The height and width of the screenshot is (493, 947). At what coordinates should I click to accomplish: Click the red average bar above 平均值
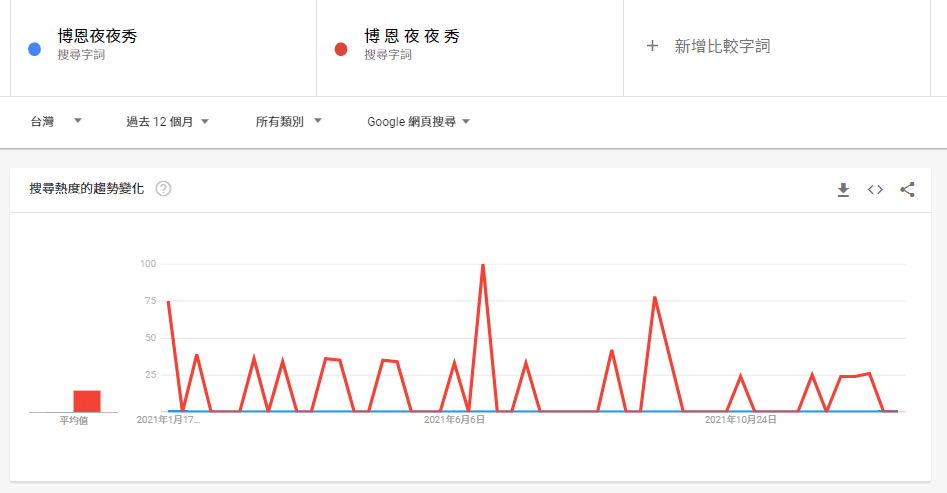(87, 401)
